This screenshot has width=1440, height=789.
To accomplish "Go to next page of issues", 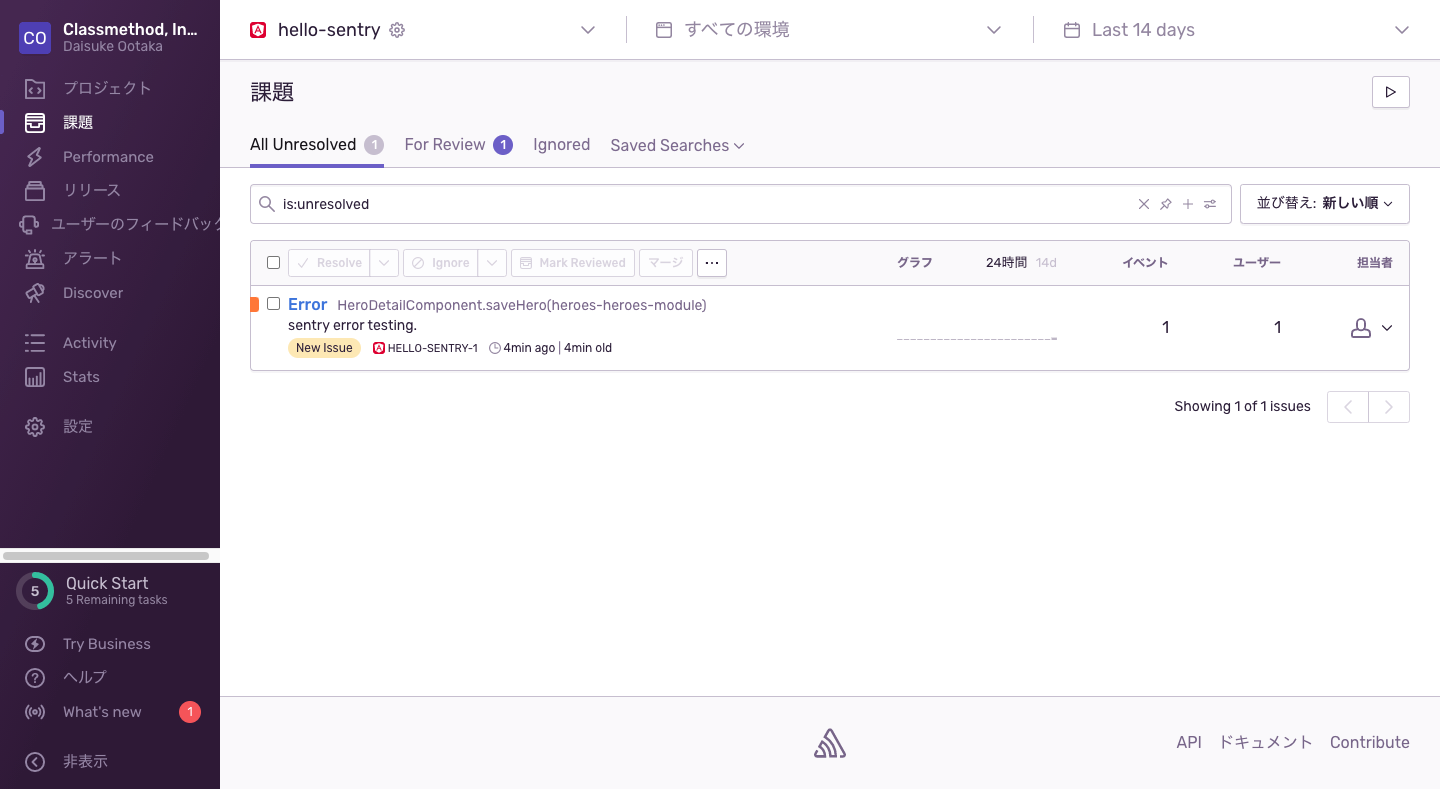I will pyautogui.click(x=1389, y=407).
